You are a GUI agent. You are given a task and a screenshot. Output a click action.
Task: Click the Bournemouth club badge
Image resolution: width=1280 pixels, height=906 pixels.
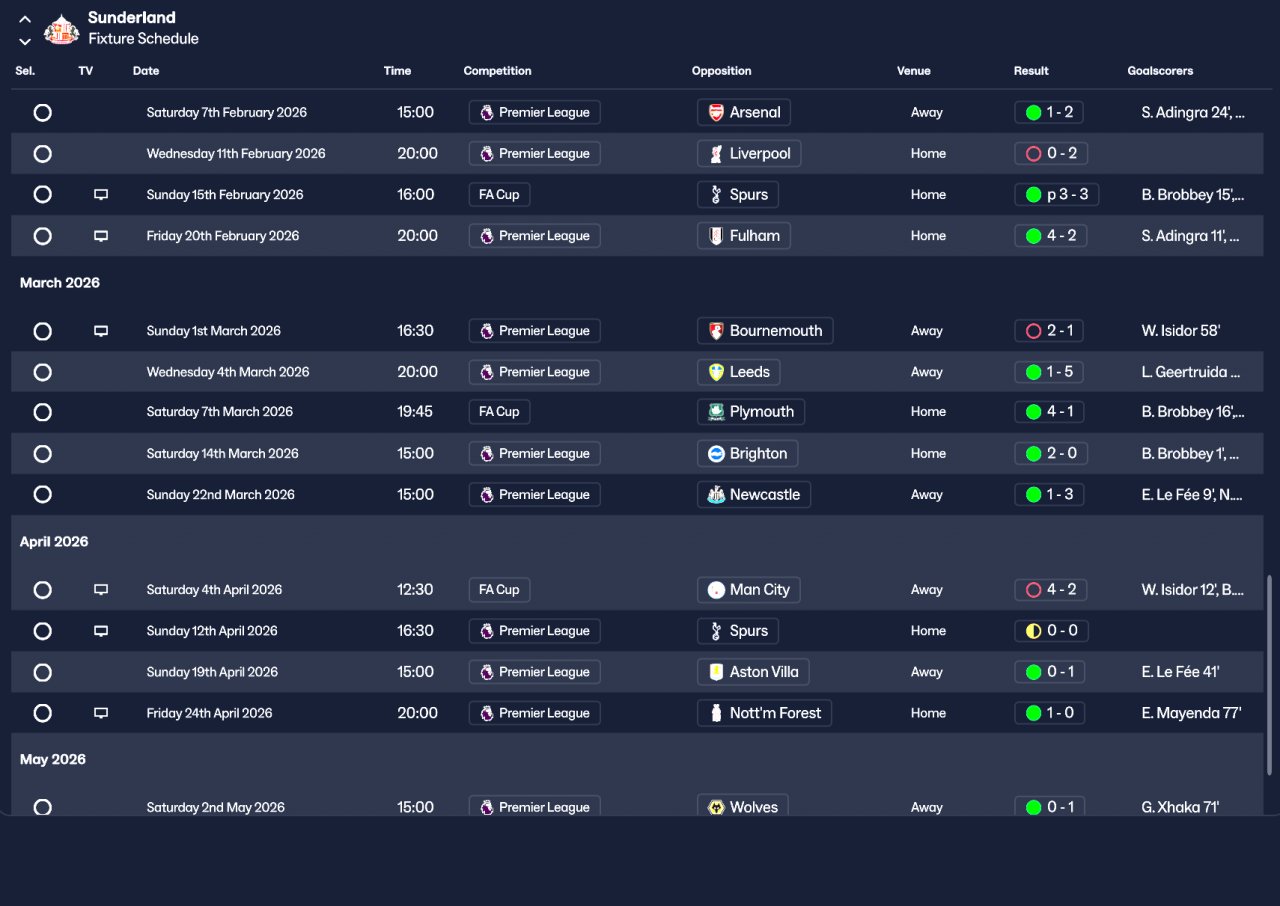tap(716, 331)
